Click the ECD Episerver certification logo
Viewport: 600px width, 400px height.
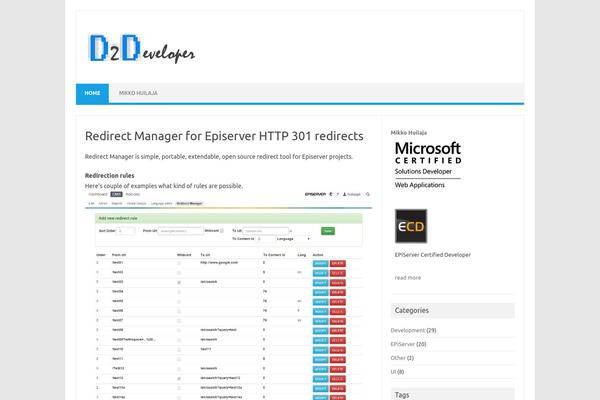(411, 226)
